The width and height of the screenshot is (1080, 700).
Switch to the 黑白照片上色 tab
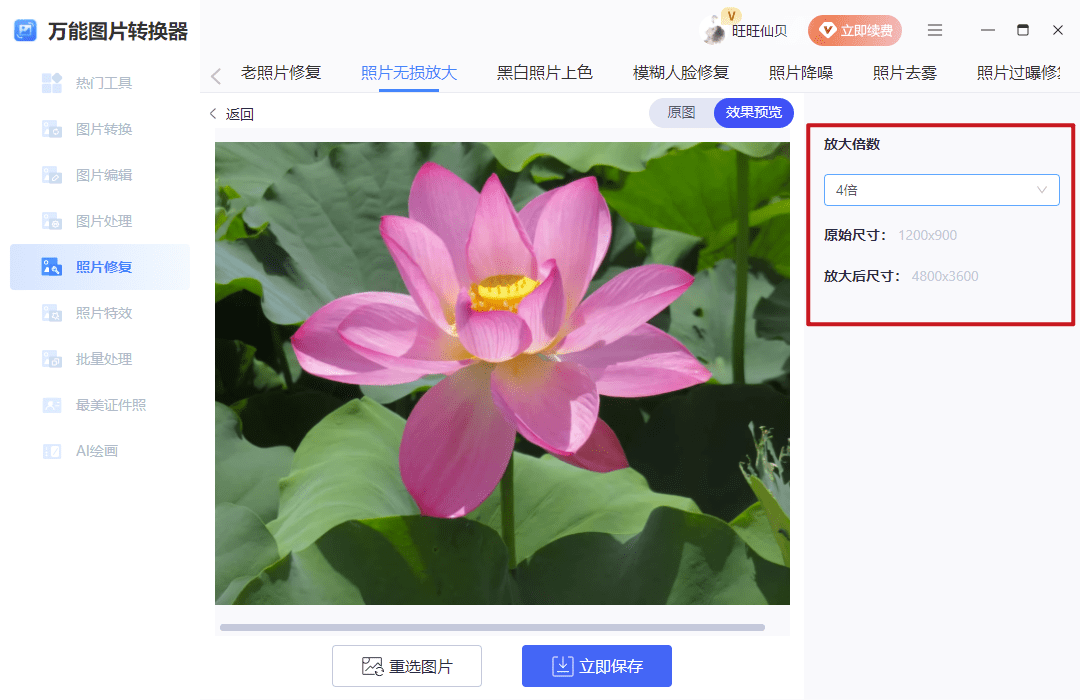pos(544,72)
